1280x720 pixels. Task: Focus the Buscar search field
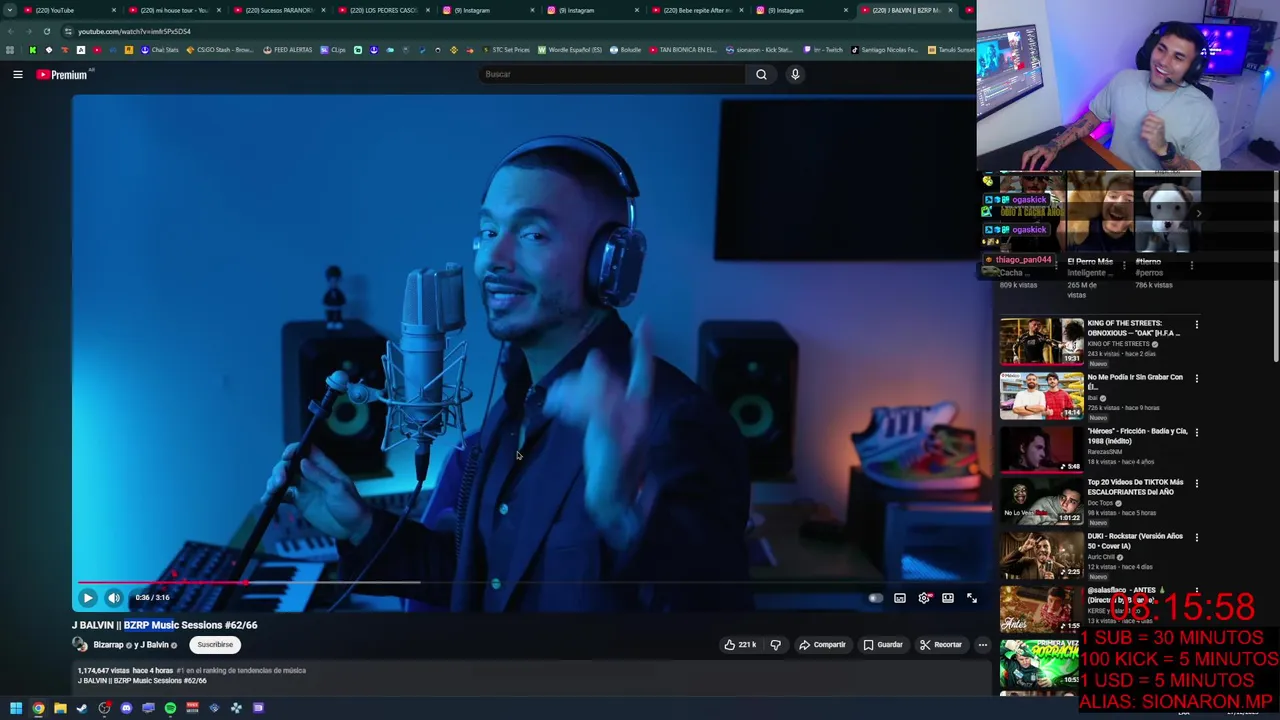click(612, 74)
